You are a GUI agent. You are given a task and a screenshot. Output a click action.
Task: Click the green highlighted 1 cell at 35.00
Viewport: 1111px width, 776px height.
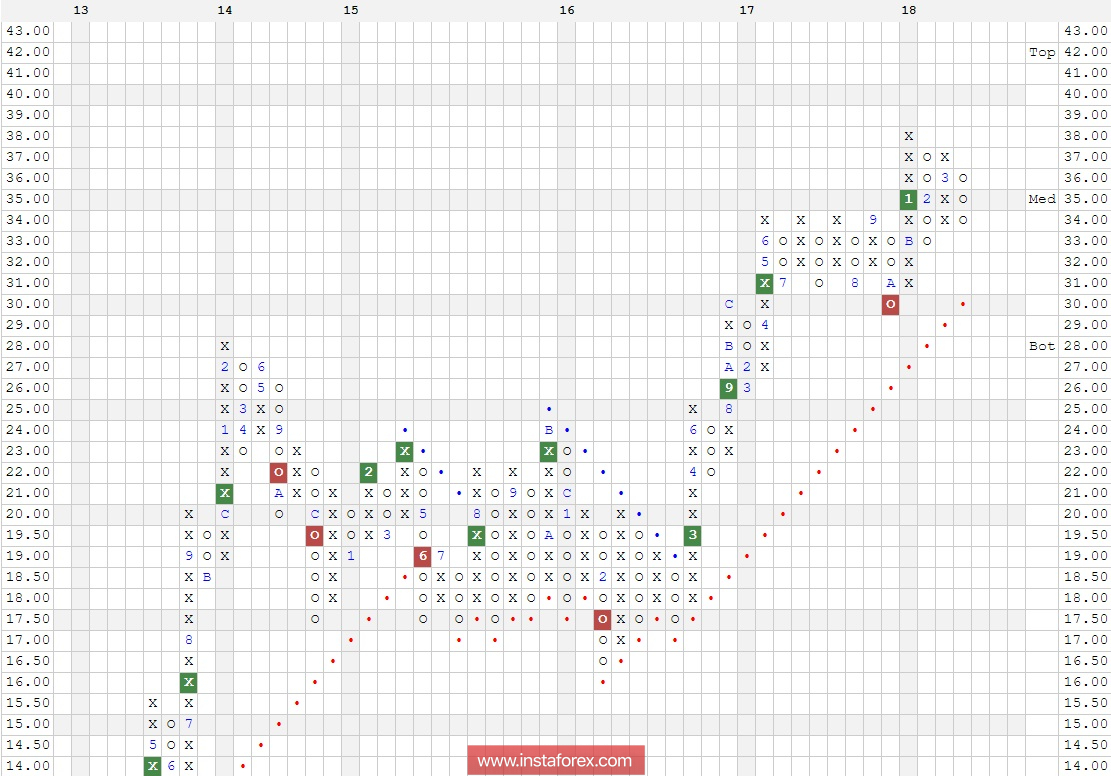point(908,199)
